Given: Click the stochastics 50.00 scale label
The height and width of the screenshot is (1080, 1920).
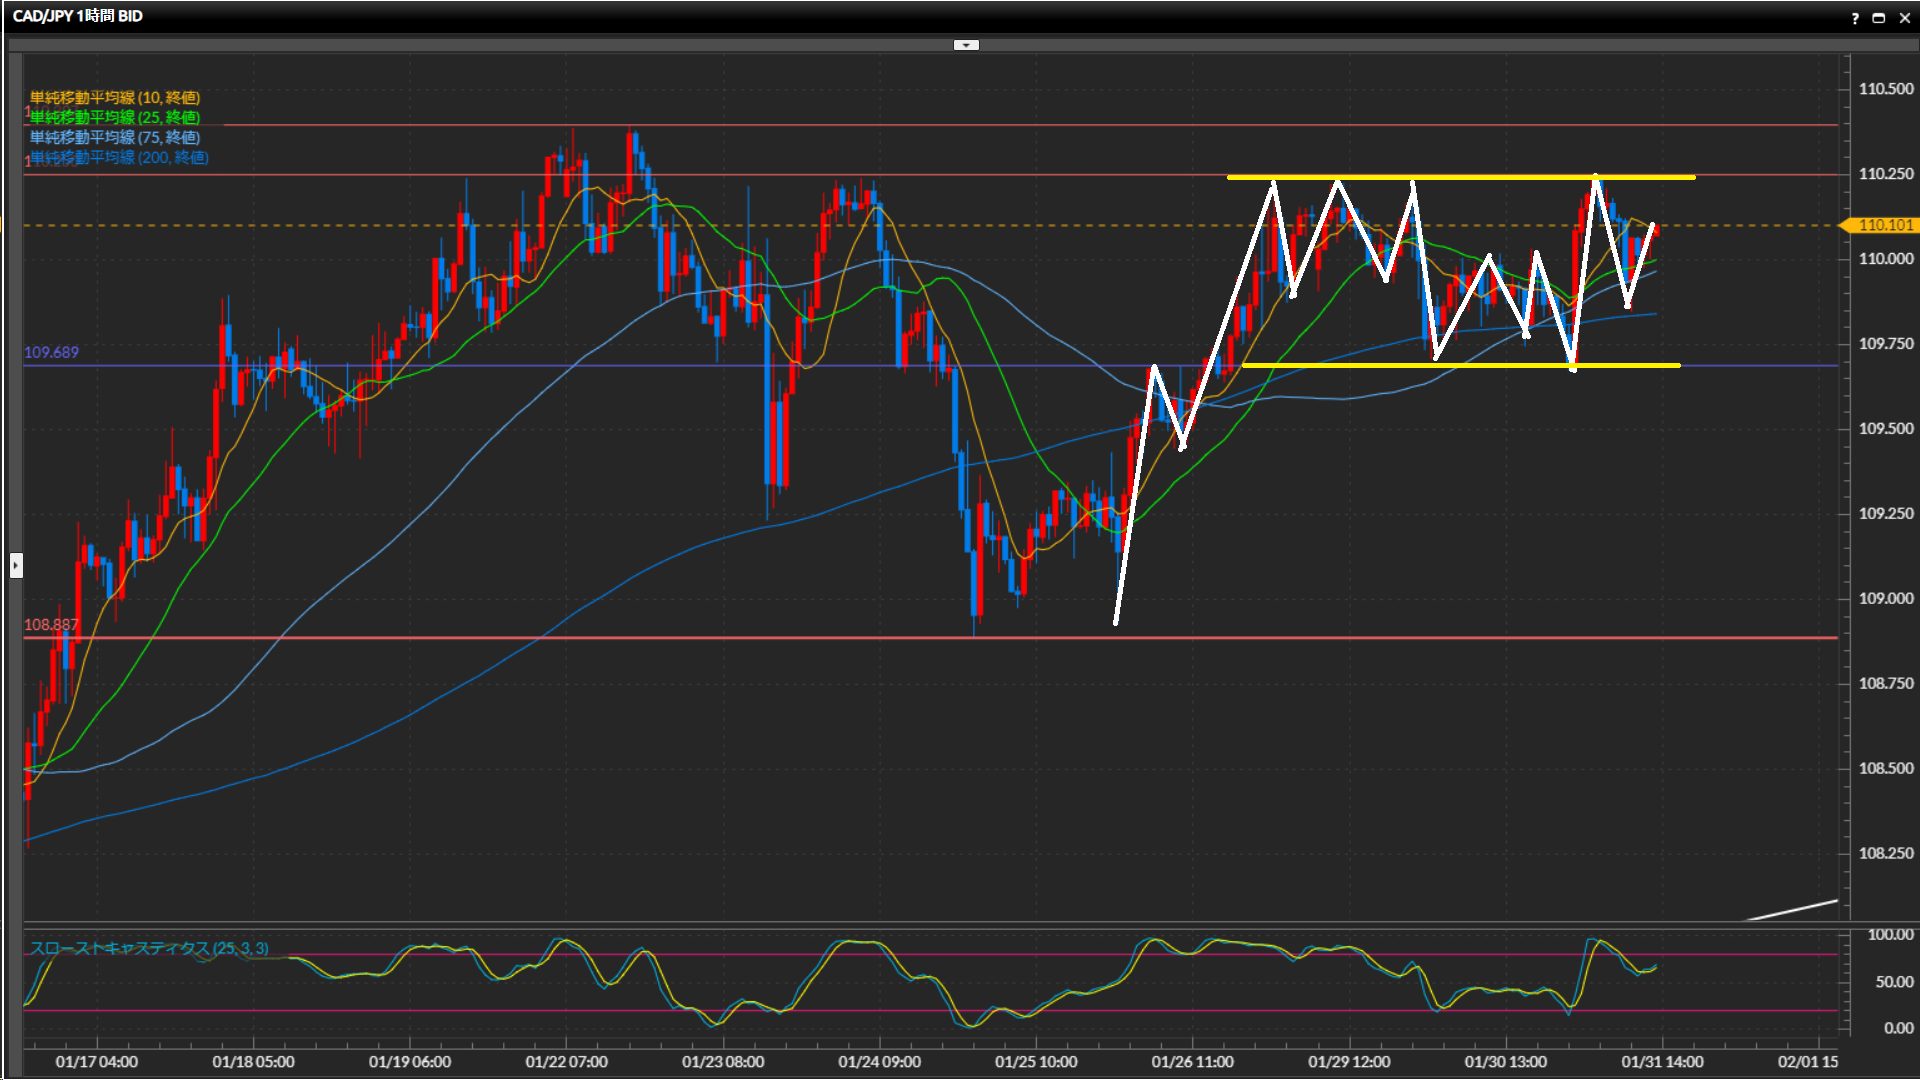Looking at the screenshot, I should pyautogui.click(x=1894, y=982).
